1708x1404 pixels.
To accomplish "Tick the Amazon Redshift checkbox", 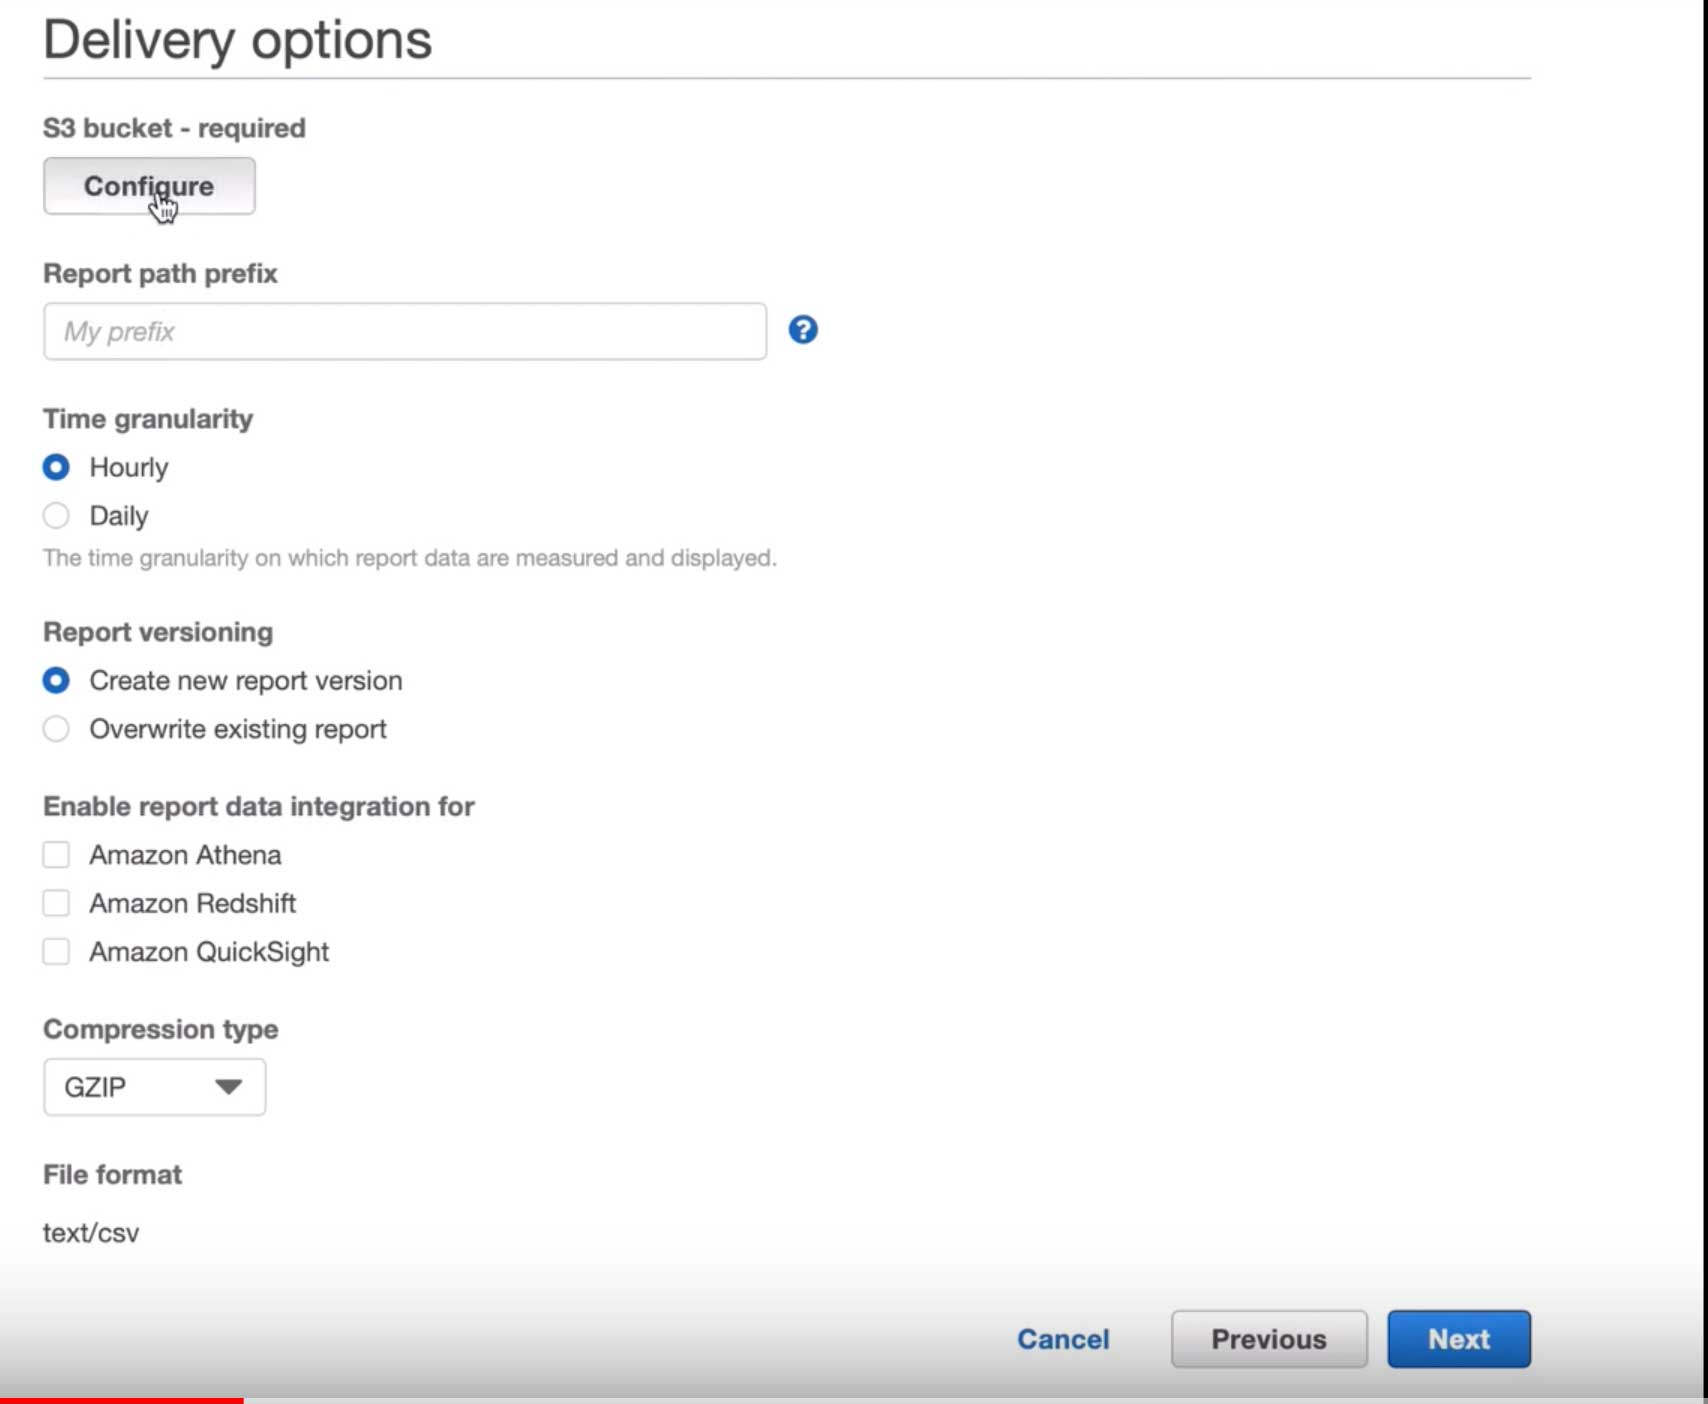I will pyautogui.click(x=56, y=904).
